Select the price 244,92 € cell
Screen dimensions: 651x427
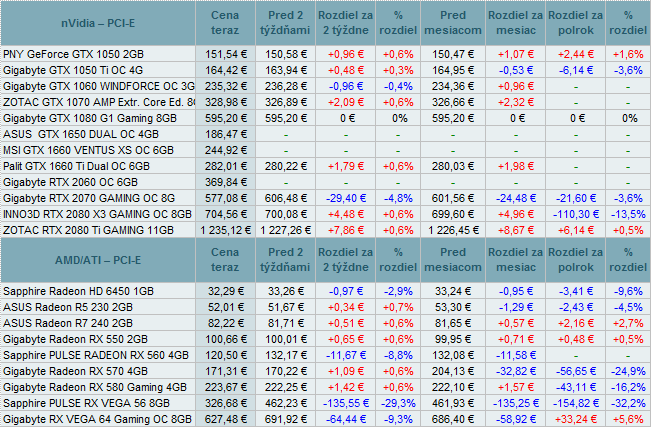pos(225,150)
